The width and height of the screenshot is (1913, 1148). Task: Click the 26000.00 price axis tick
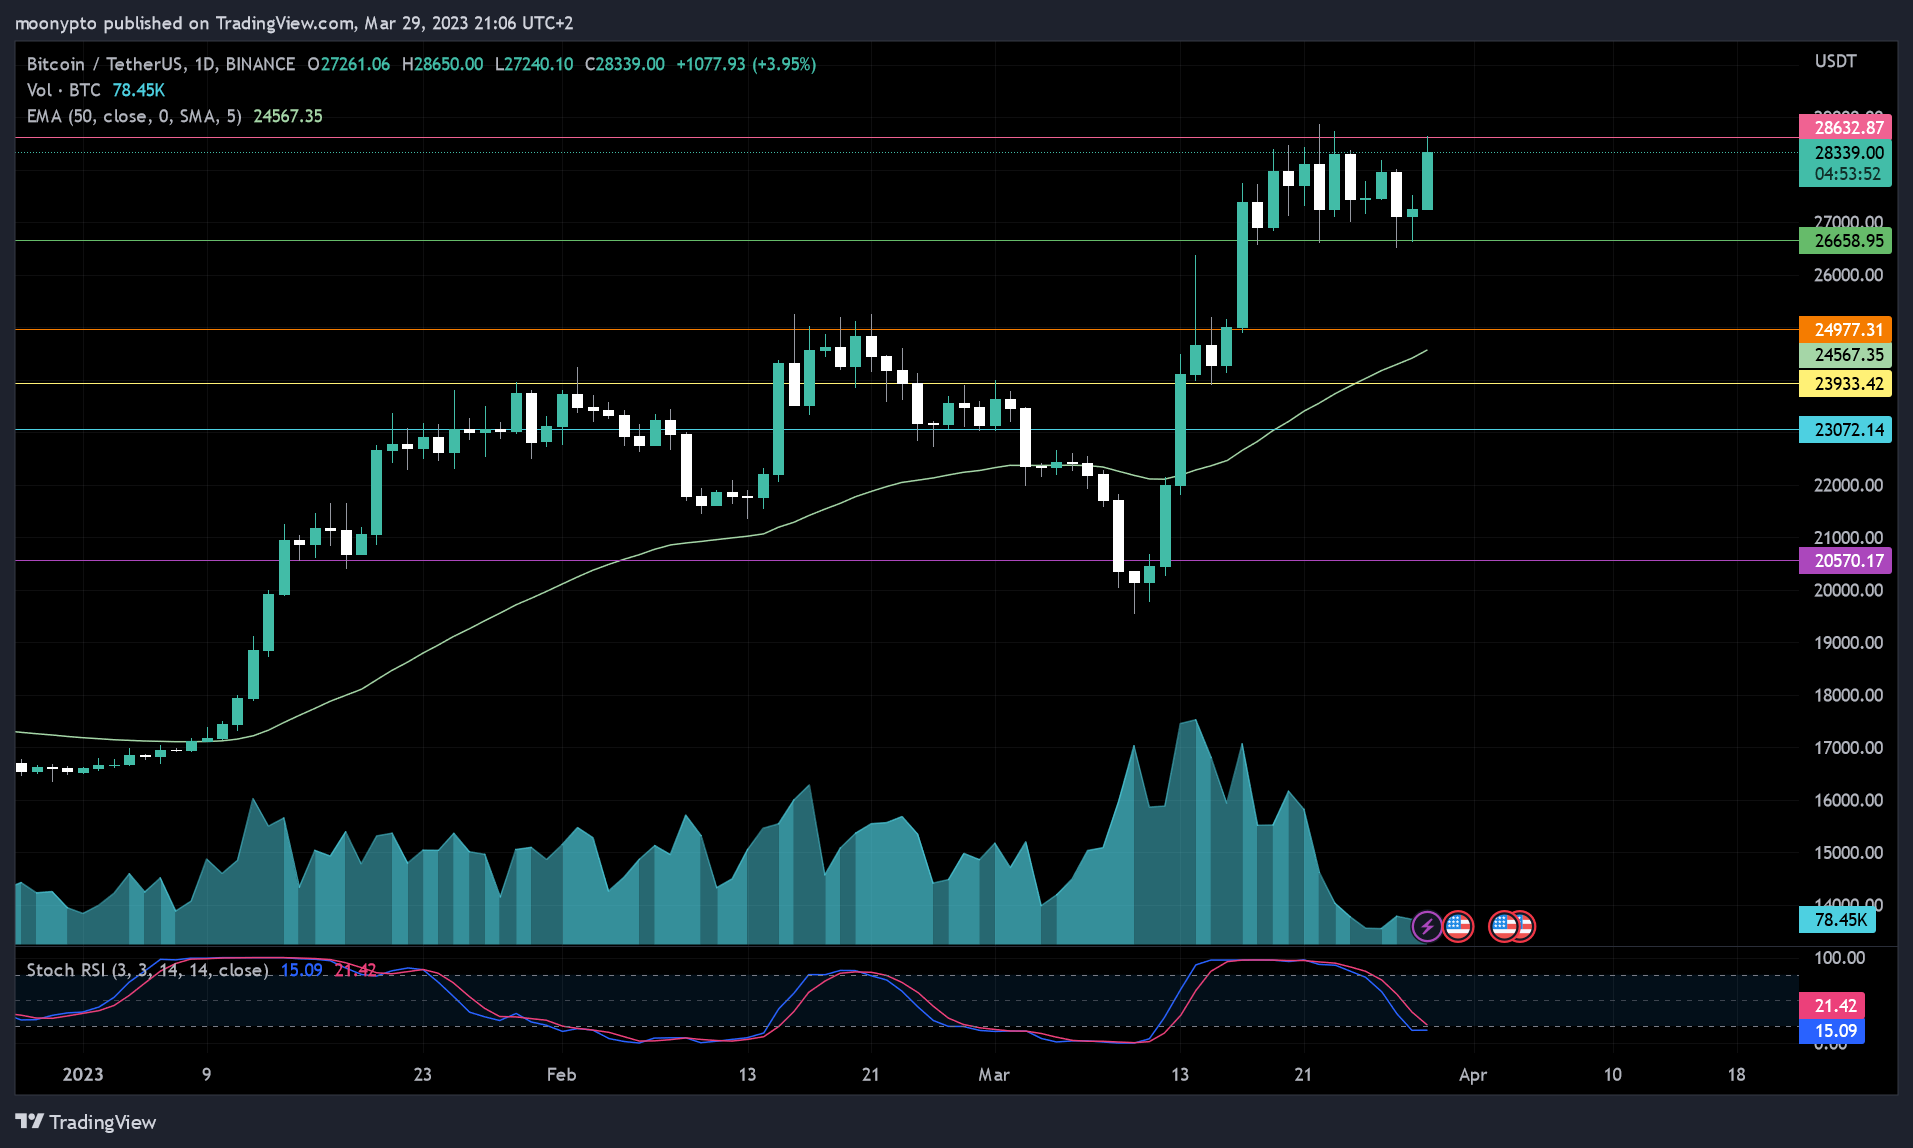[1848, 275]
